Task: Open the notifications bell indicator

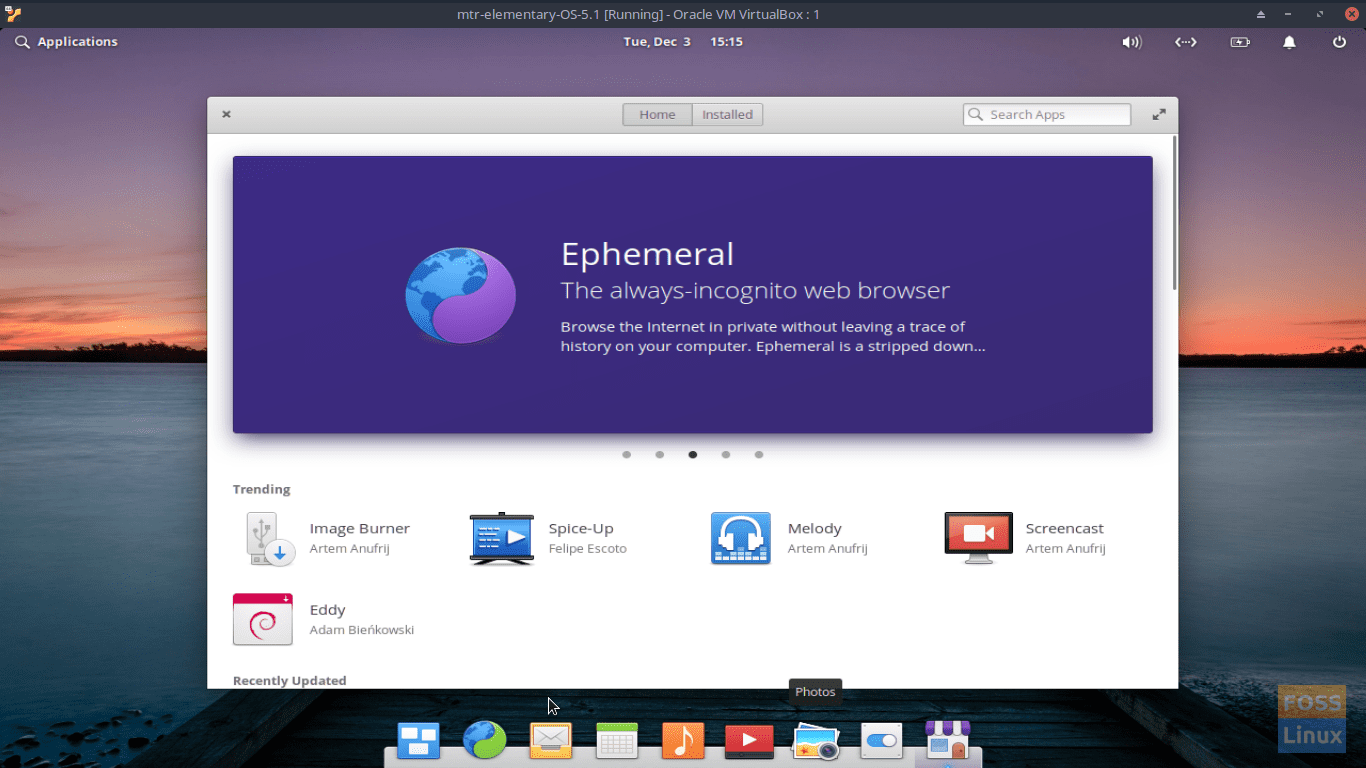Action: [1290, 42]
